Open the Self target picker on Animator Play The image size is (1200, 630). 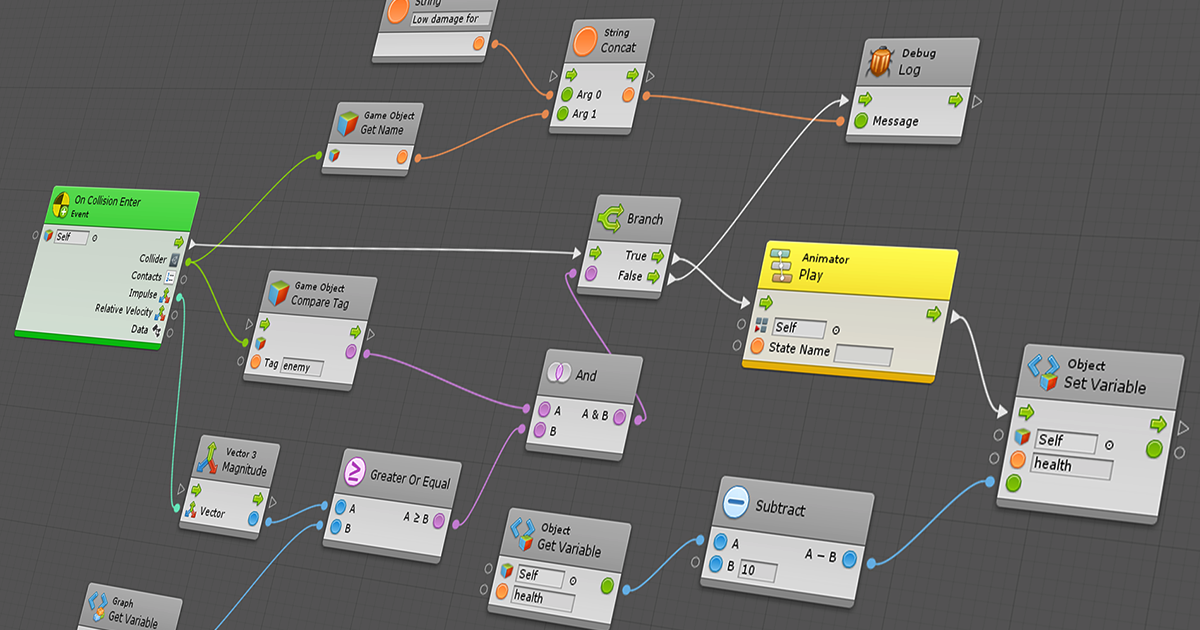pyautogui.click(x=836, y=329)
